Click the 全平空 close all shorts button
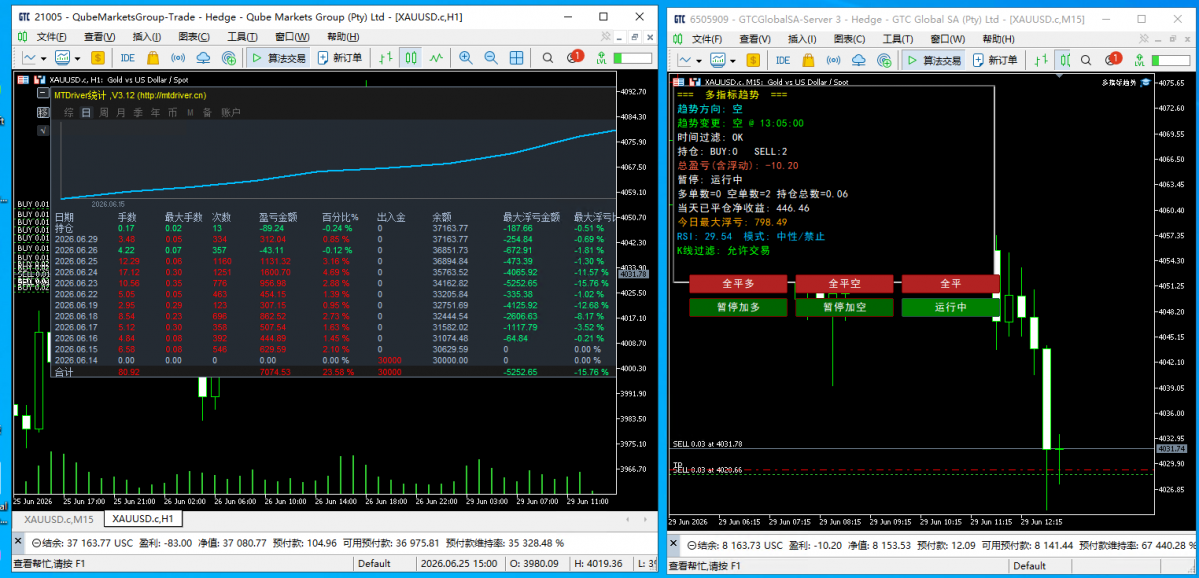Screen dimensions: 1199x578 (x=844, y=283)
